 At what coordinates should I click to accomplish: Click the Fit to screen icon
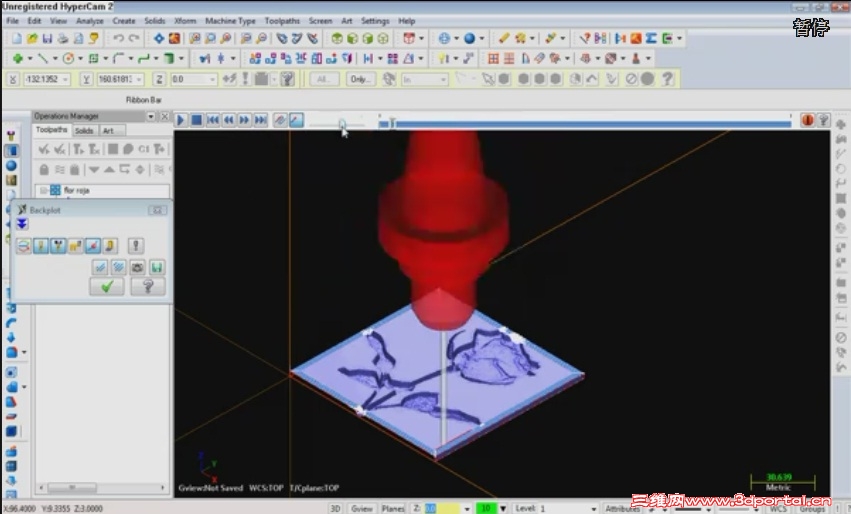click(159, 39)
